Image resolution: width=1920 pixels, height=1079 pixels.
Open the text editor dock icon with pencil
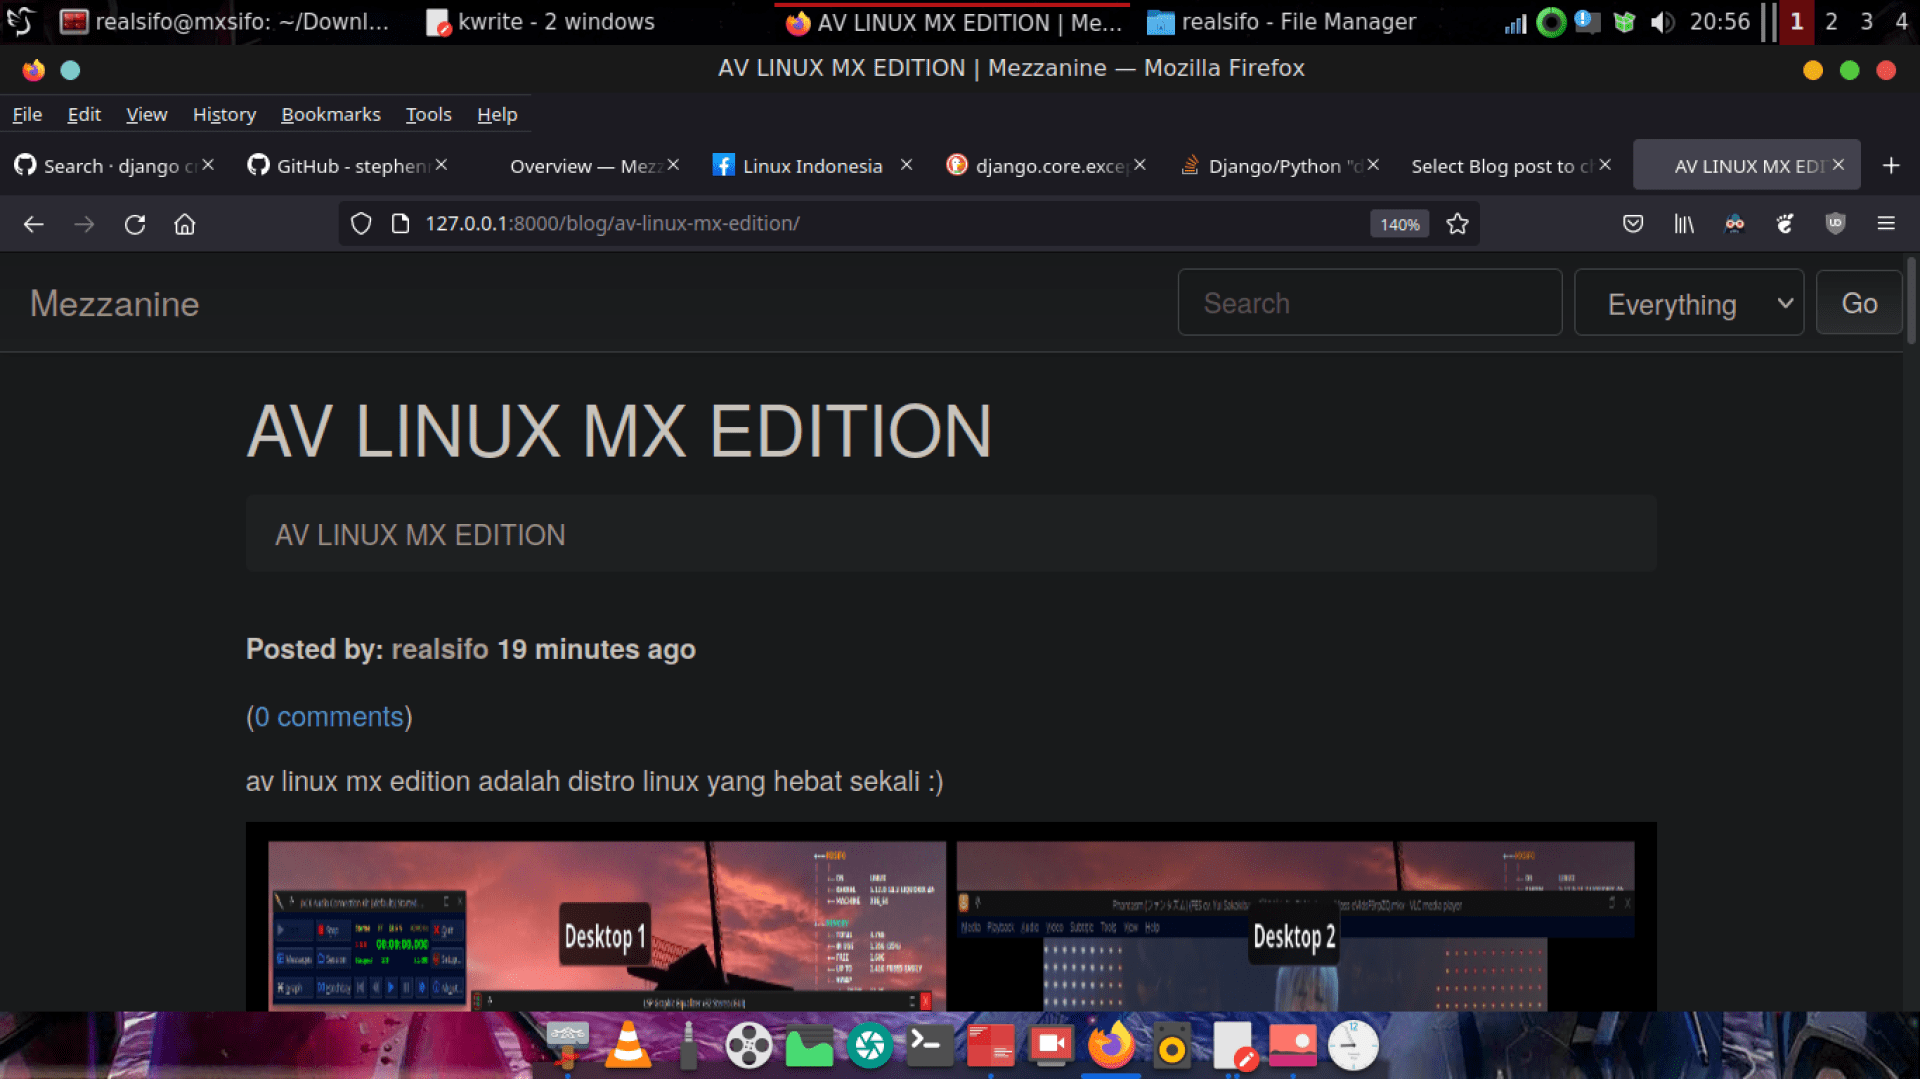pos(1234,1046)
